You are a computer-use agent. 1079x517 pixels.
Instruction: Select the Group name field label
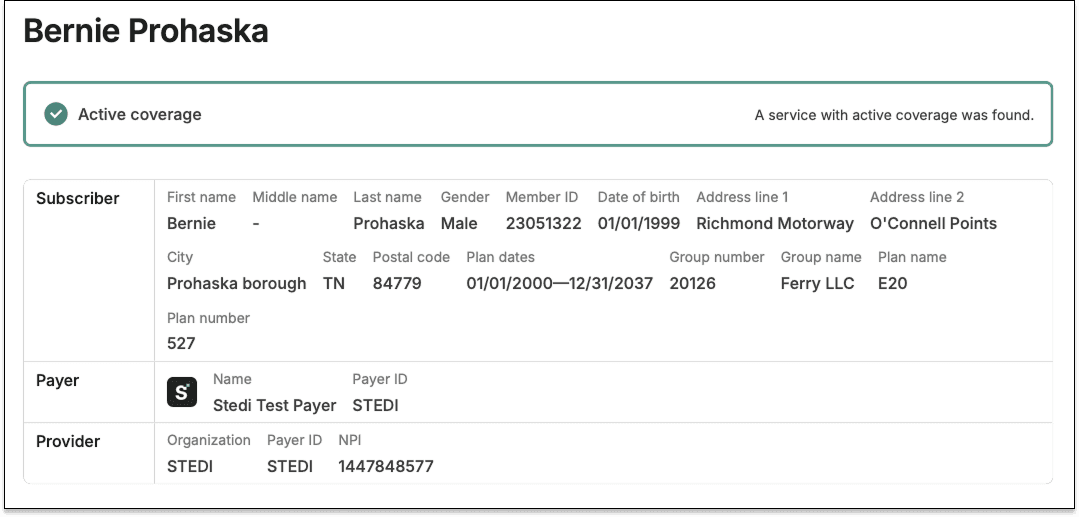pos(821,257)
